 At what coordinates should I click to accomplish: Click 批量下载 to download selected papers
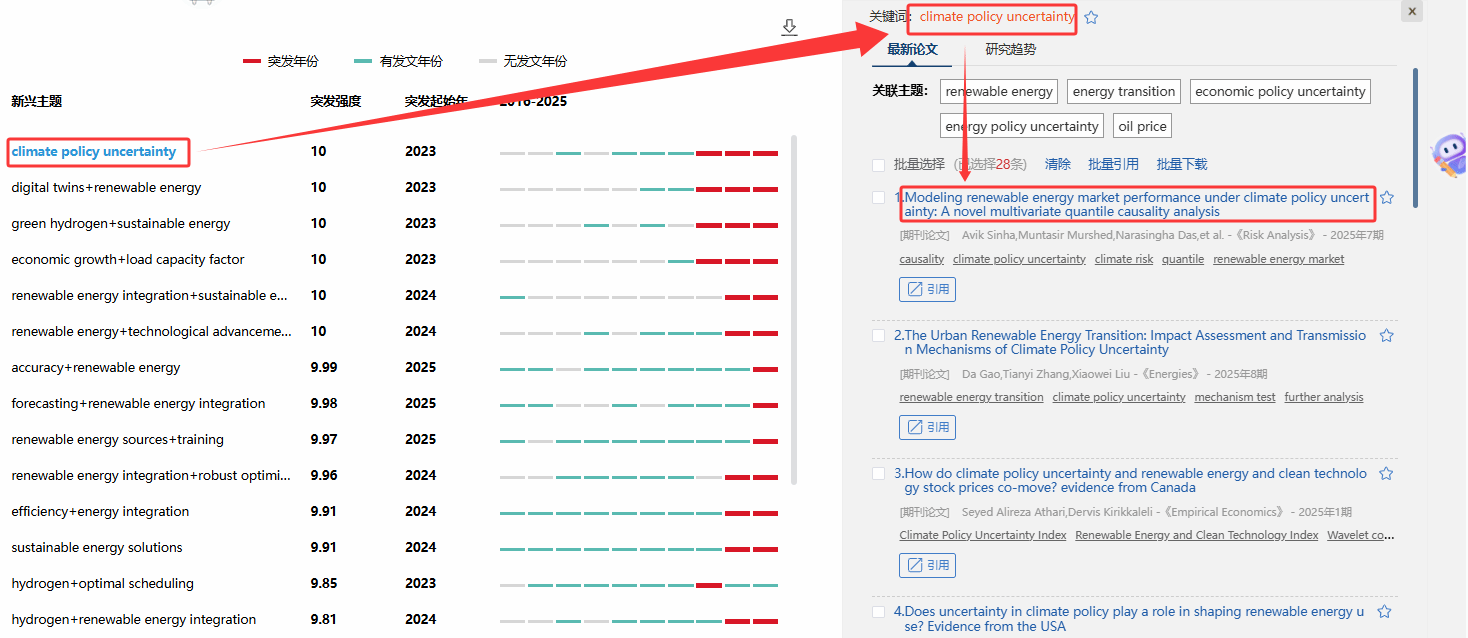click(x=1181, y=164)
